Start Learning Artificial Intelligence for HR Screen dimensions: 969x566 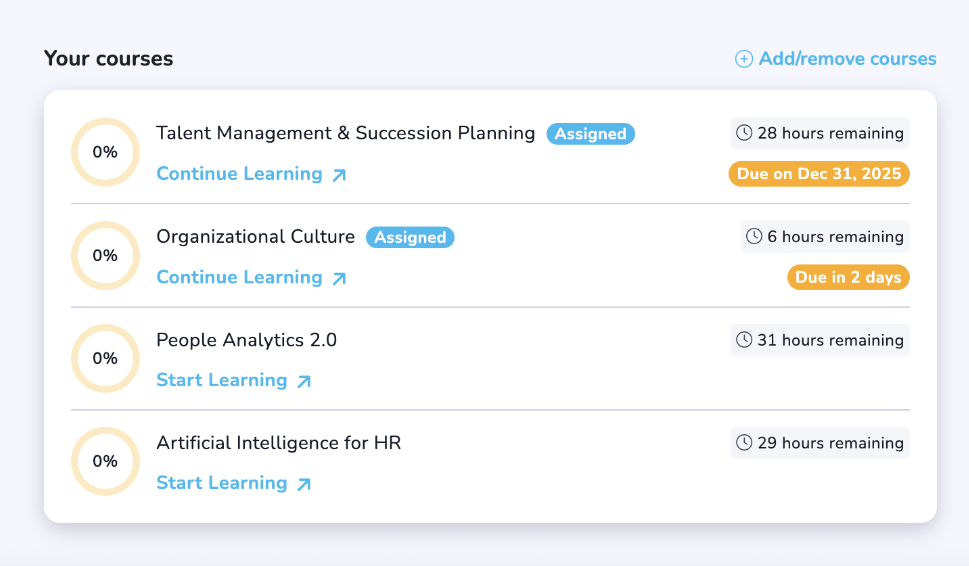tap(221, 483)
